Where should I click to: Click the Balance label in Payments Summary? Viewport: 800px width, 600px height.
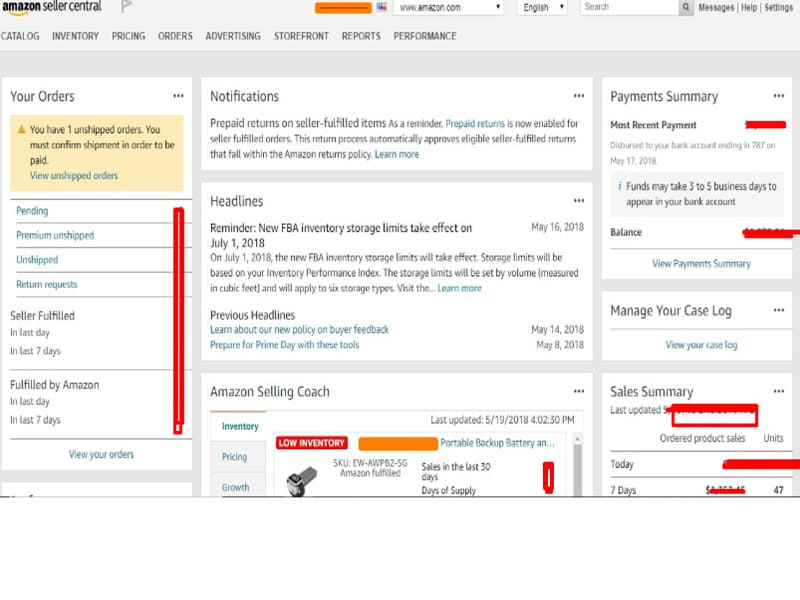click(x=626, y=232)
